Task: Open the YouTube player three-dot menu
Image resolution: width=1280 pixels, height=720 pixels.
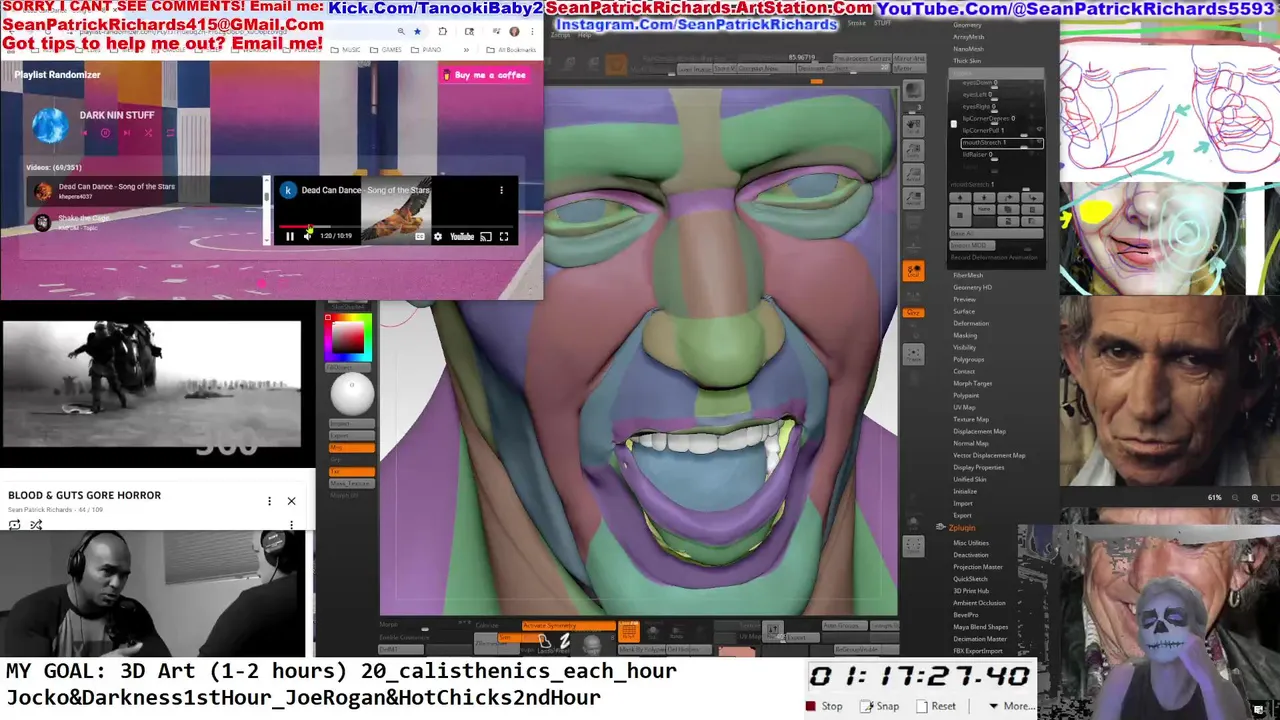Action: (502, 190)
